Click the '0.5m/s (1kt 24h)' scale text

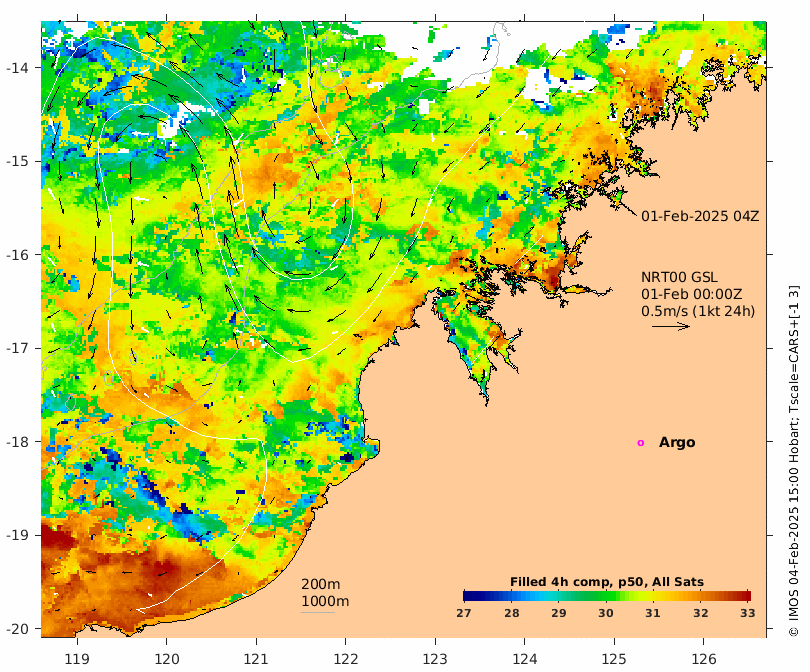[698, 311]
